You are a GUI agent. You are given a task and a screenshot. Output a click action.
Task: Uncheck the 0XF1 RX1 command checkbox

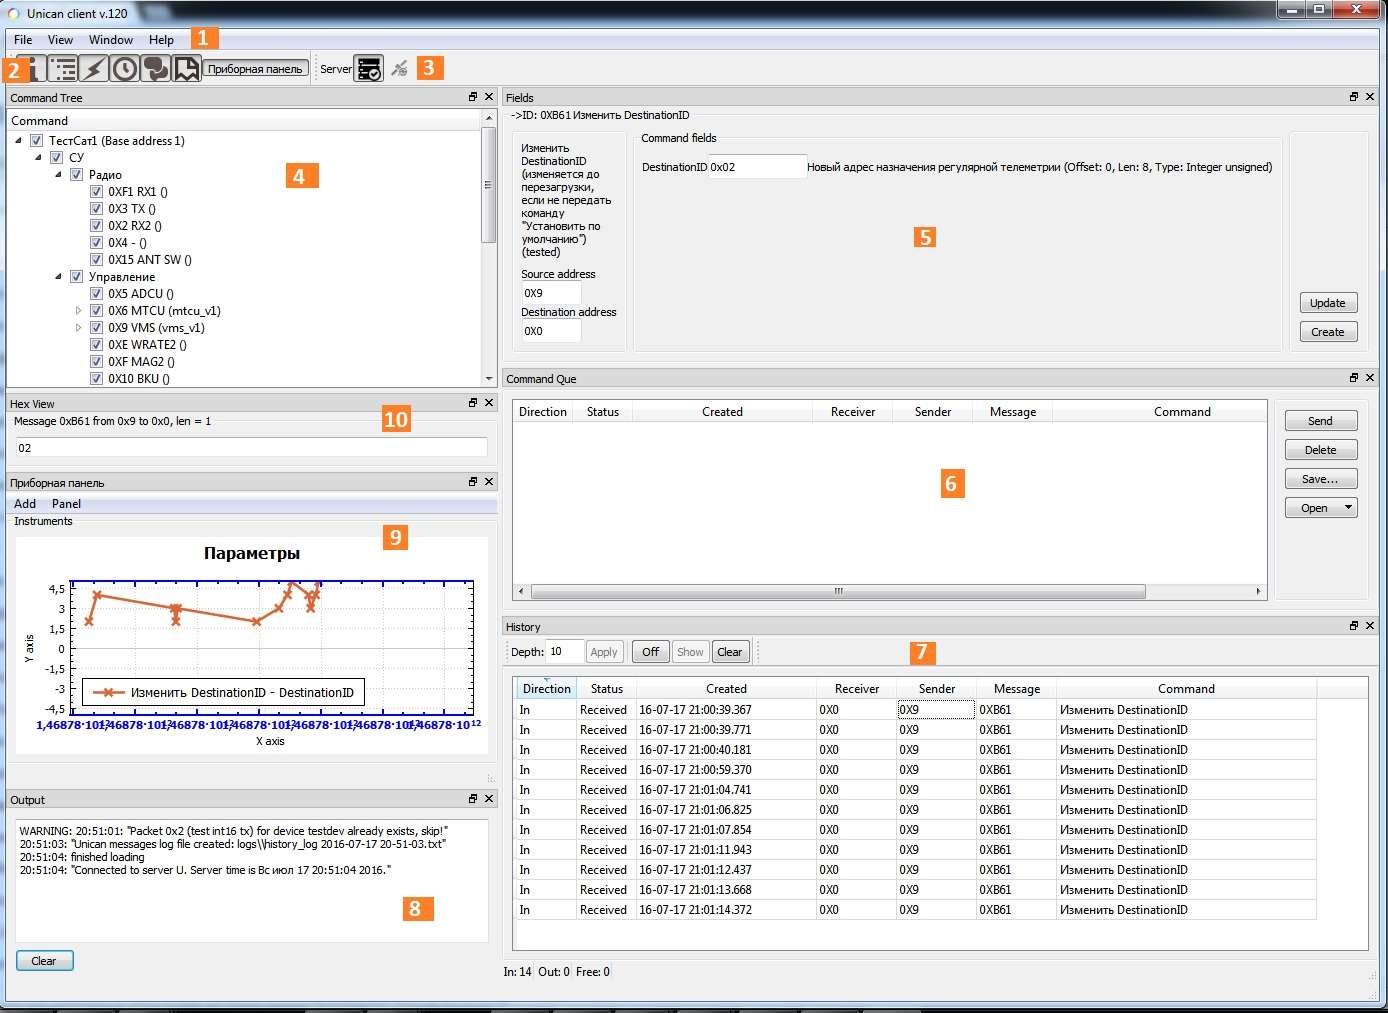click(x=97, y=191)
